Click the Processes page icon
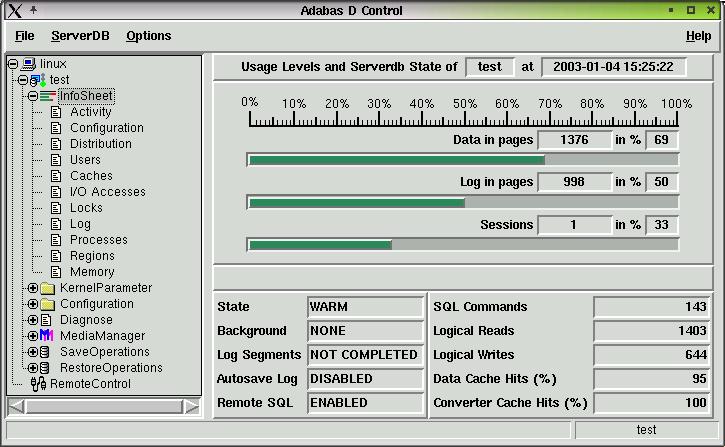Viewport: 725px width, 447px height. (56, 240)
